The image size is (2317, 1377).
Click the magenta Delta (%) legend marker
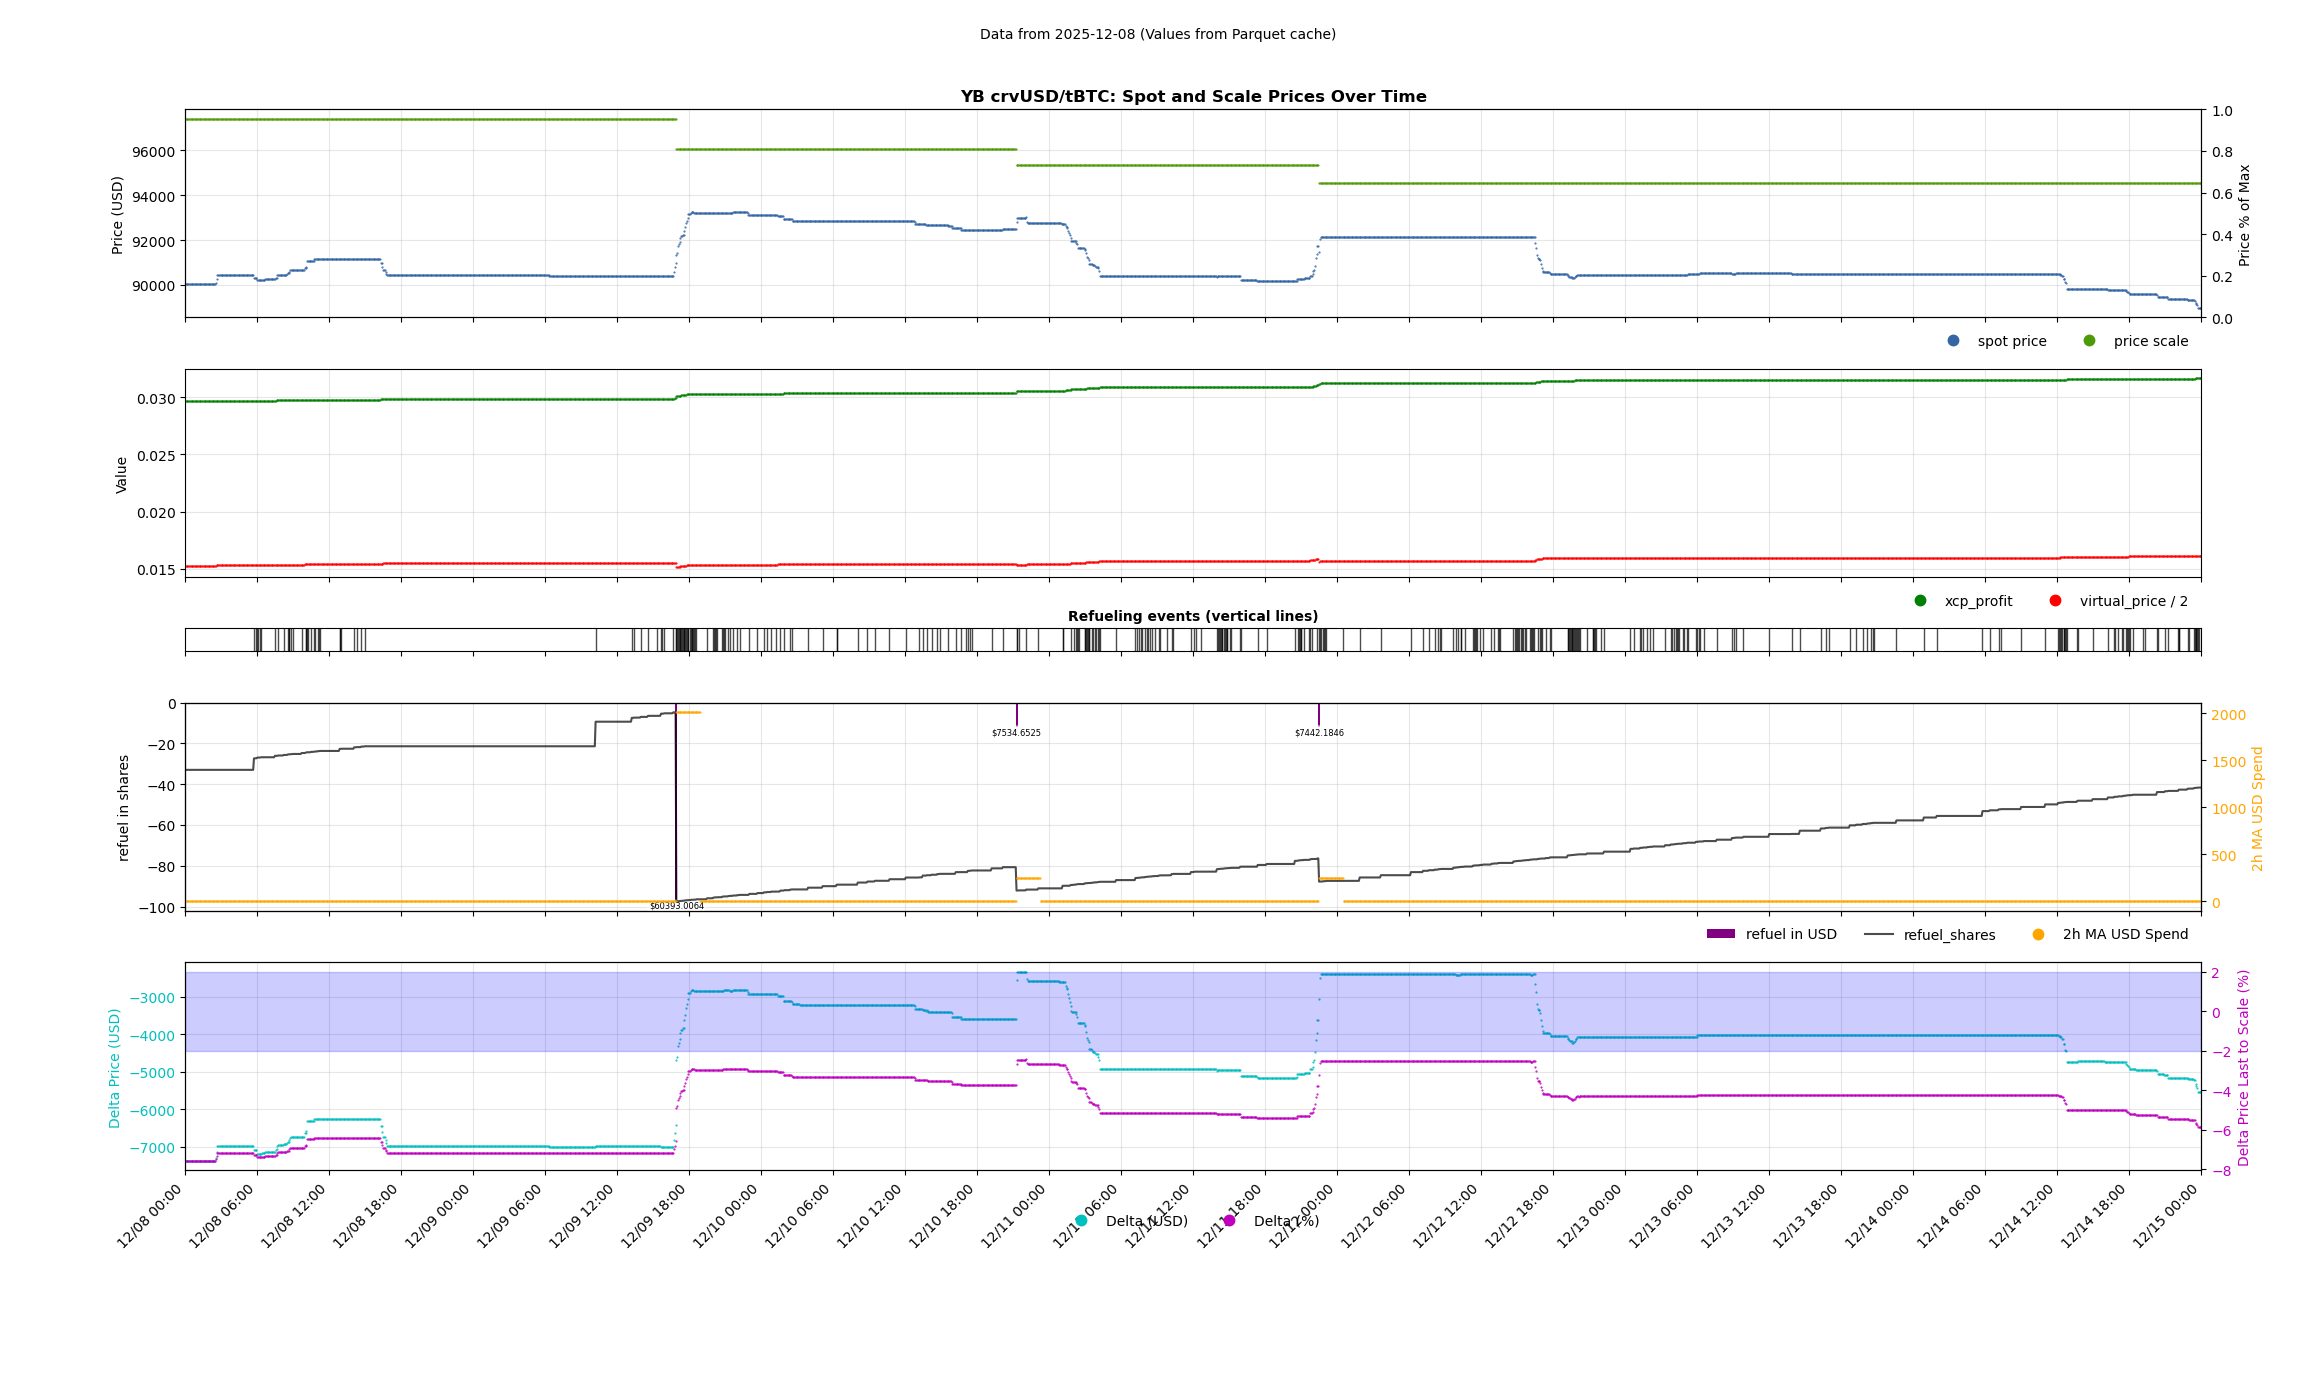point(1229,1221)
